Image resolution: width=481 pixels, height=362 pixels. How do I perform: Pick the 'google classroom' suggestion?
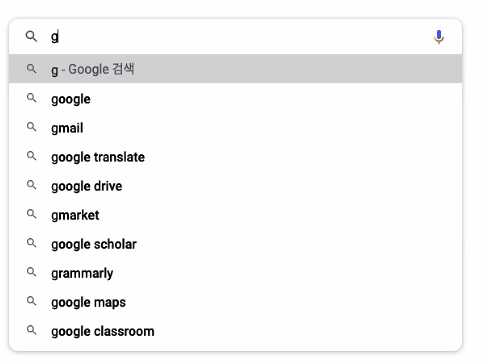point(235,331)
